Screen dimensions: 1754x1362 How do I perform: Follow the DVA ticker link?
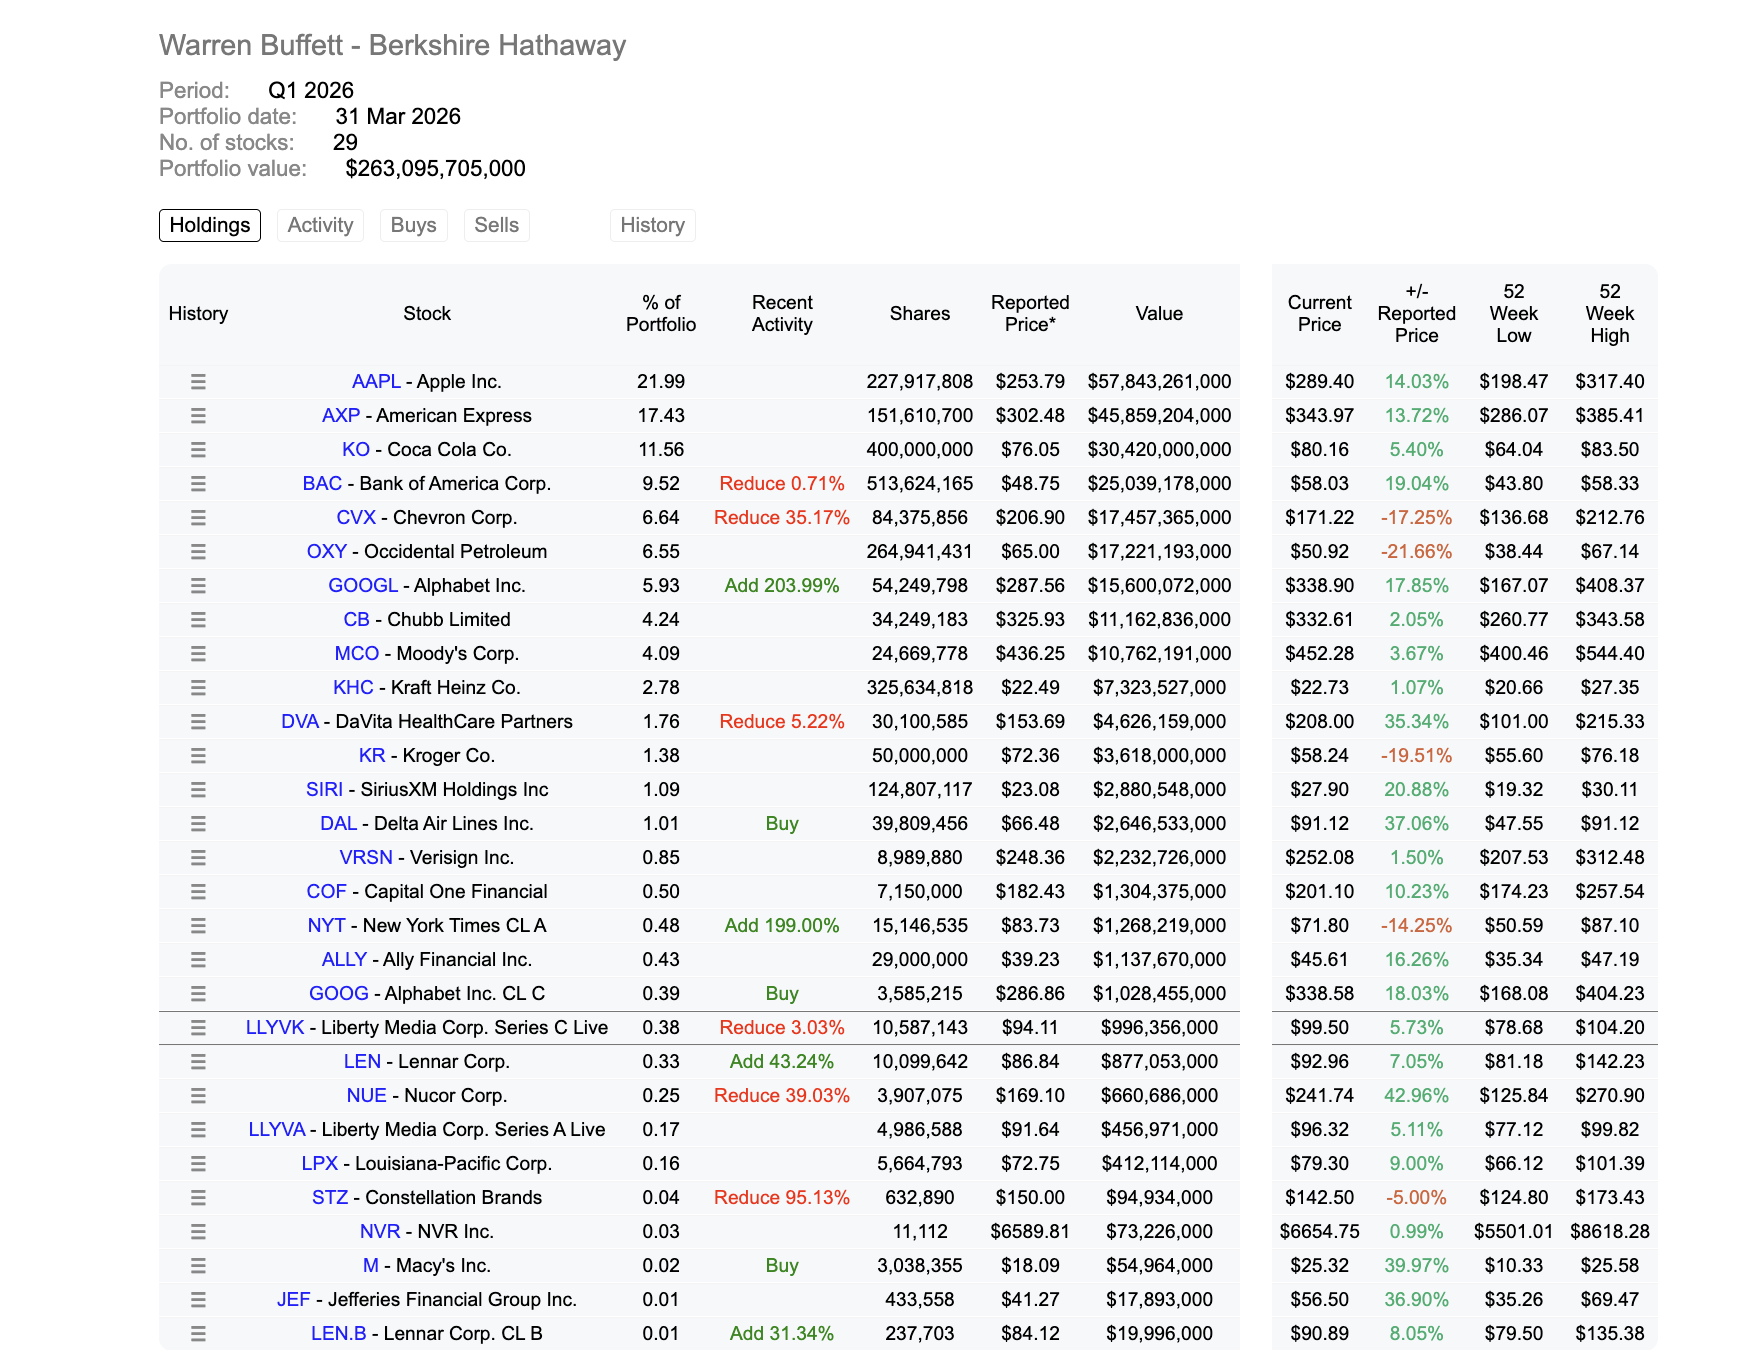pos(300,721)
